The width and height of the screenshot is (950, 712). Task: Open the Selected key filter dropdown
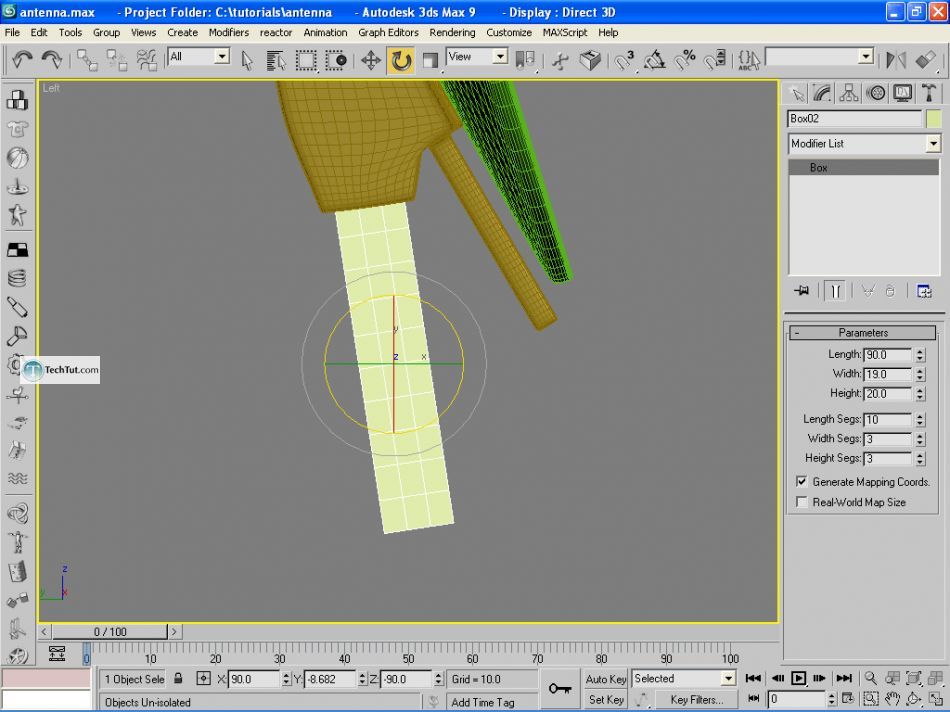[728, 678]
